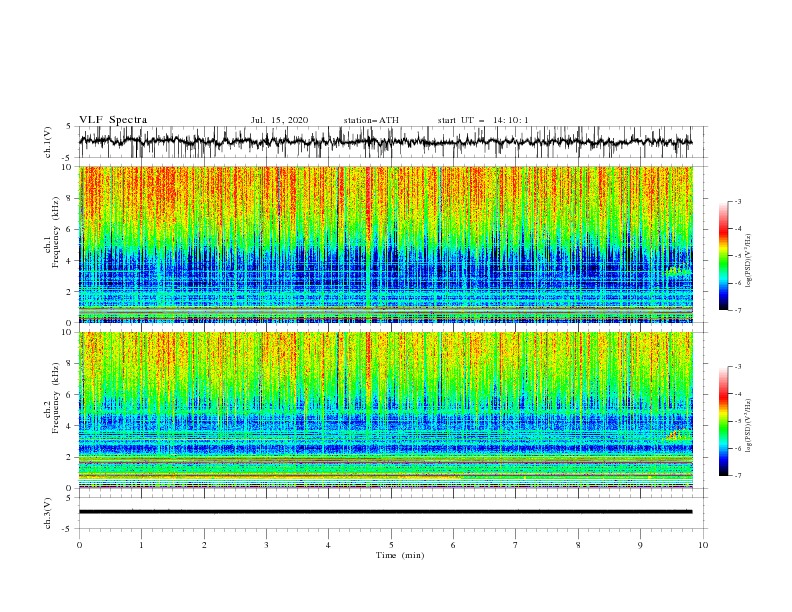Click the "station=ATH" label

click(371, 120)
